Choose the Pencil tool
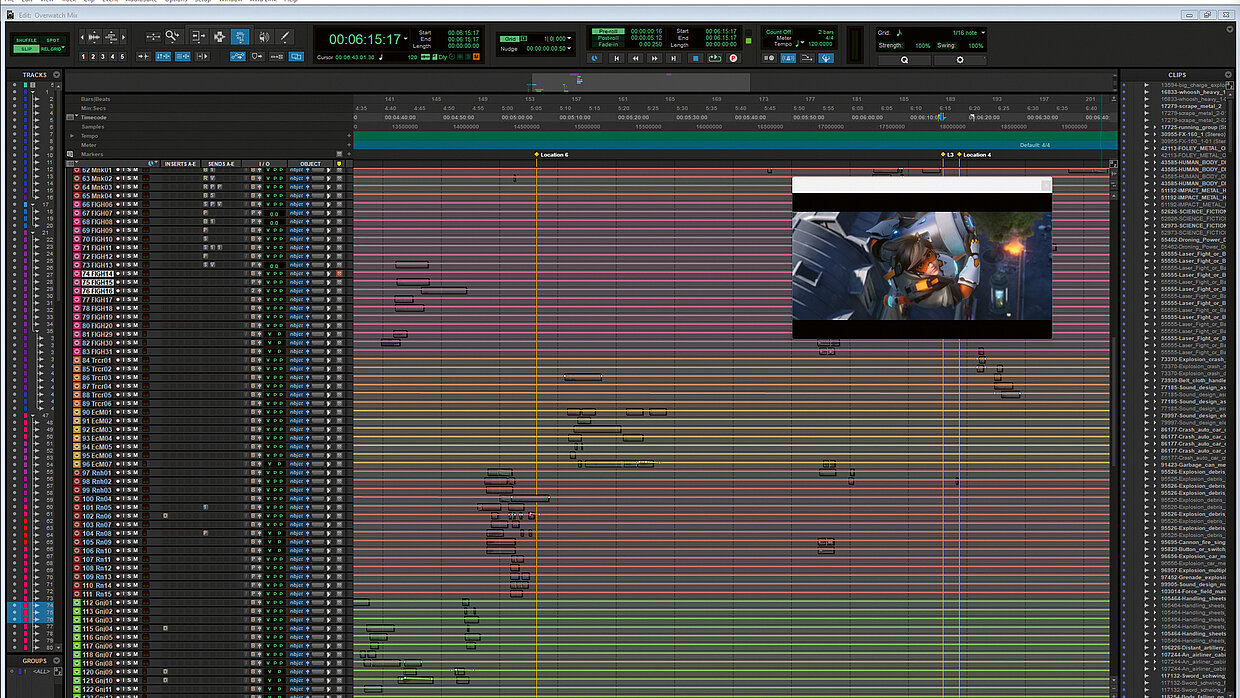 [x=285, y=36]
